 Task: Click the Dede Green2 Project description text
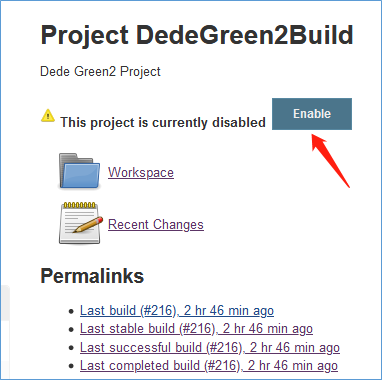click(x=100, y=72)
